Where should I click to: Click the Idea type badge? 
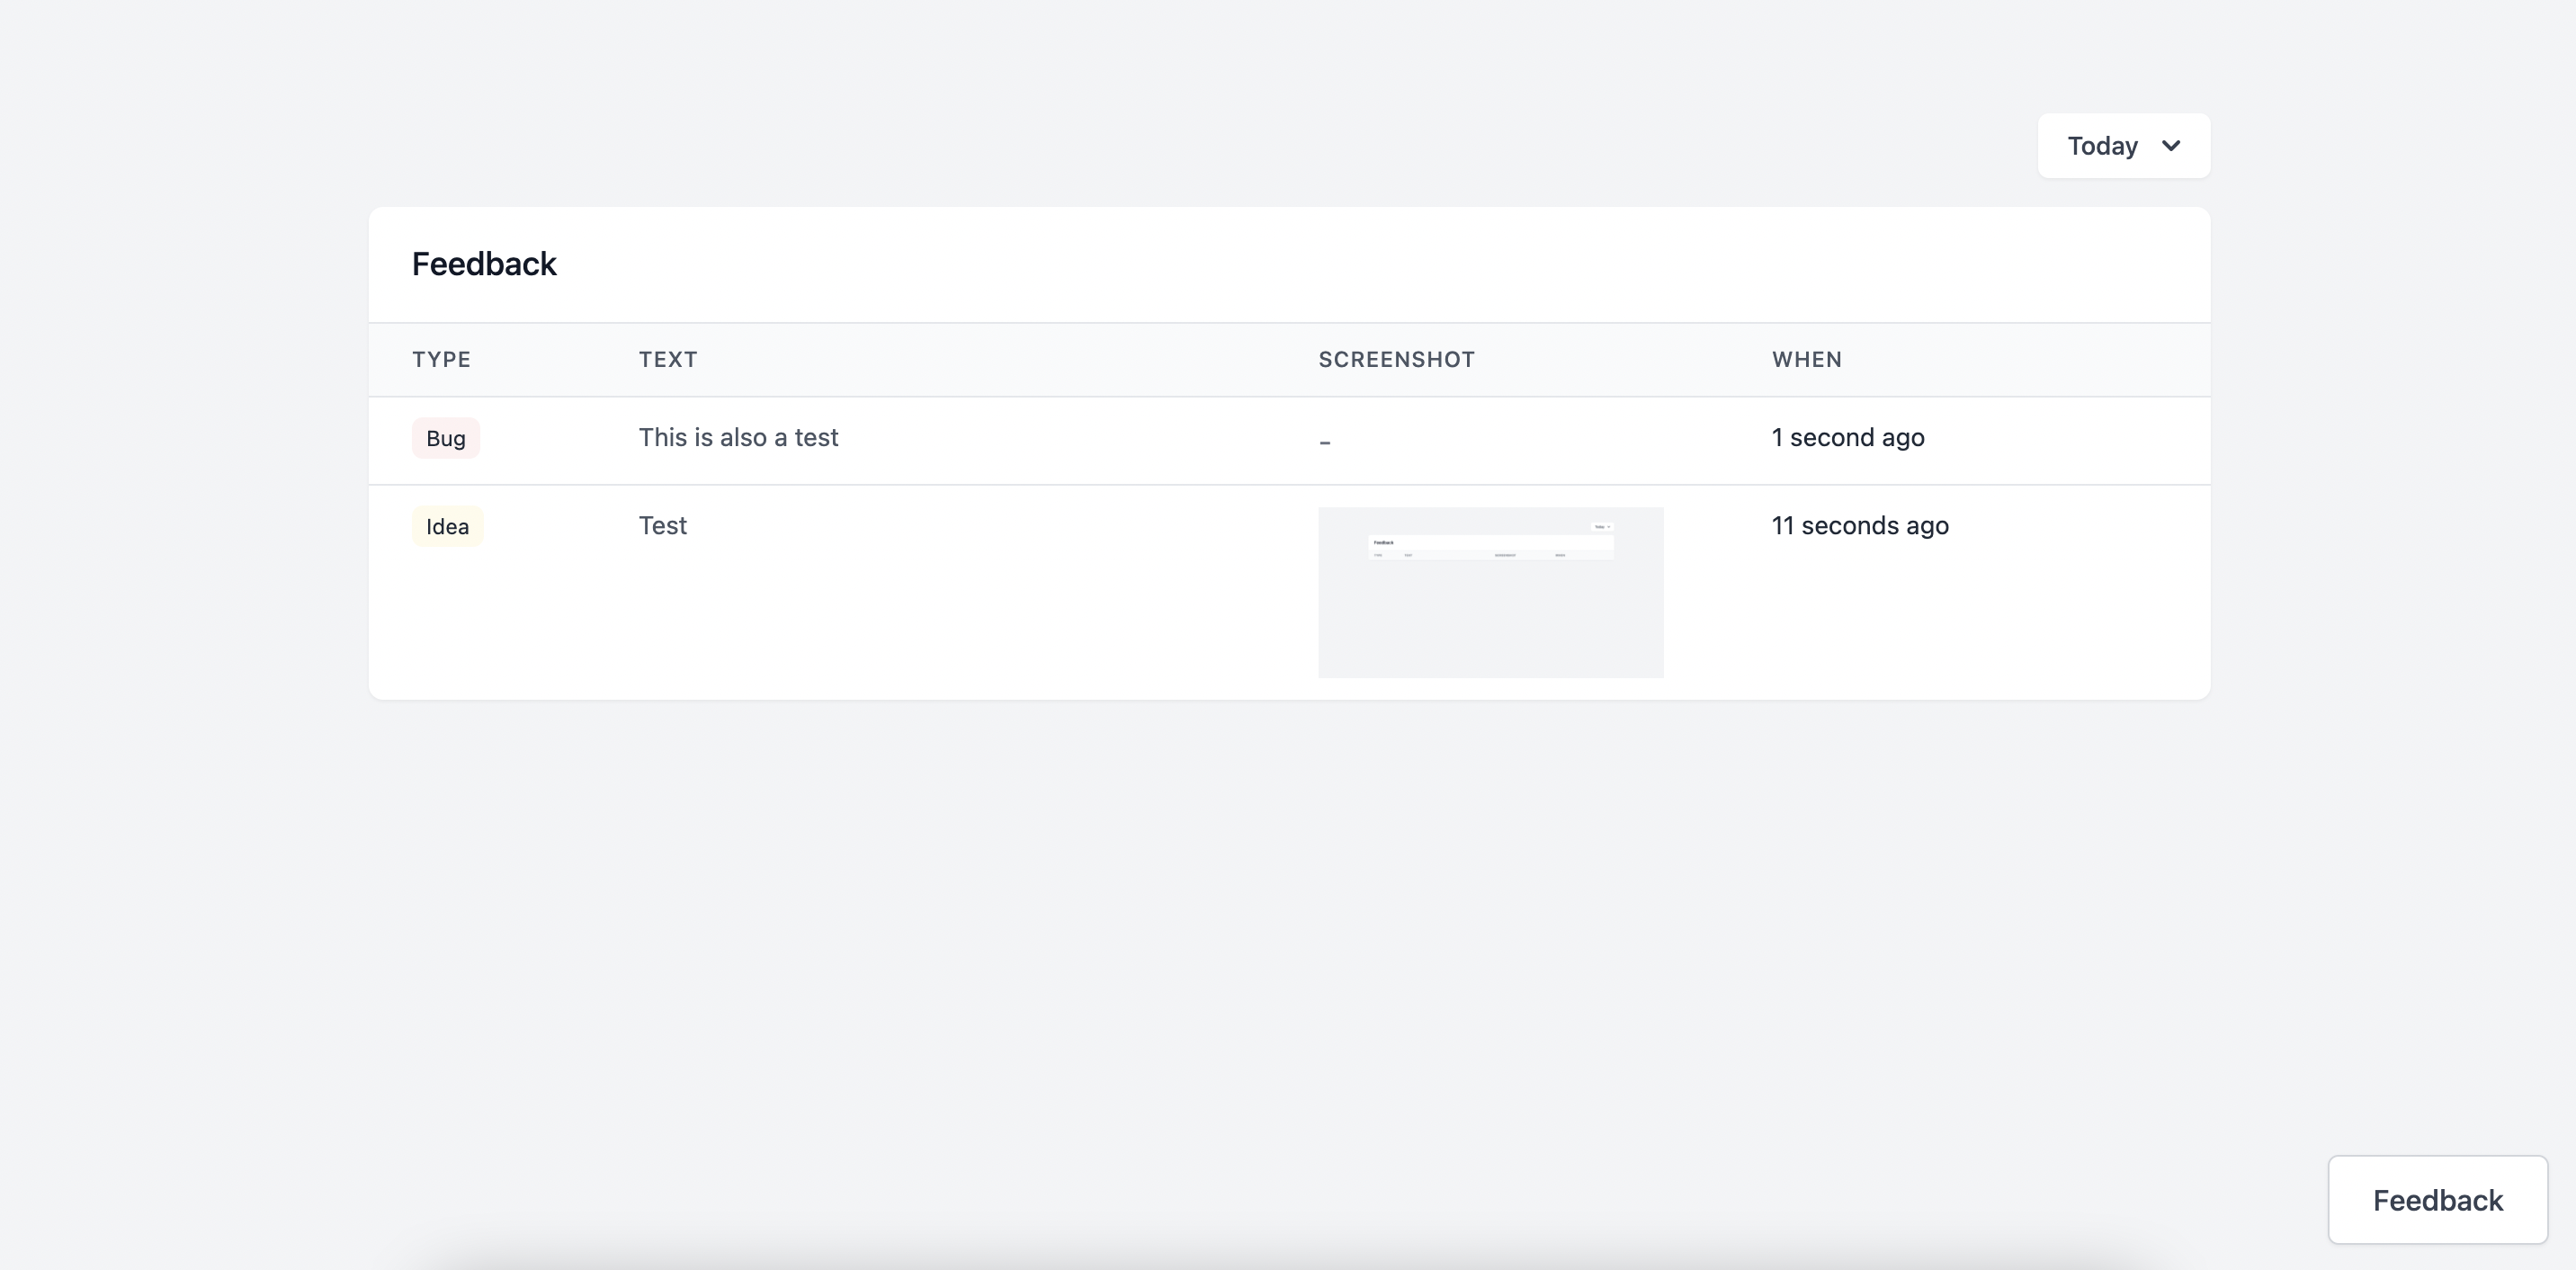click(447, 526)
